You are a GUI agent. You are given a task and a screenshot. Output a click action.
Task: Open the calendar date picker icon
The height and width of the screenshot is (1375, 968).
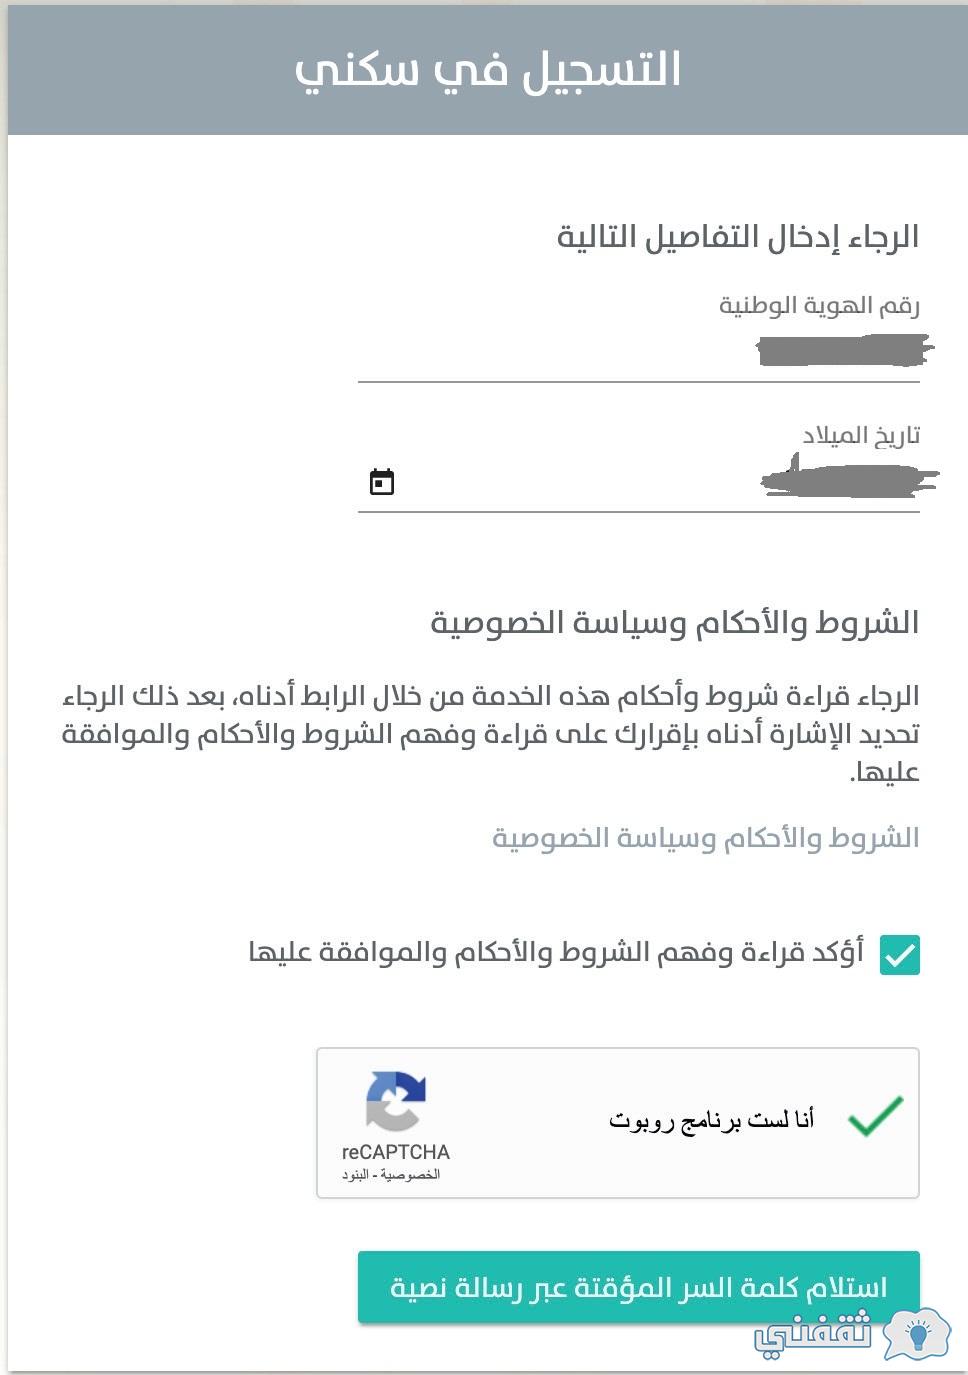pos(382,482)
